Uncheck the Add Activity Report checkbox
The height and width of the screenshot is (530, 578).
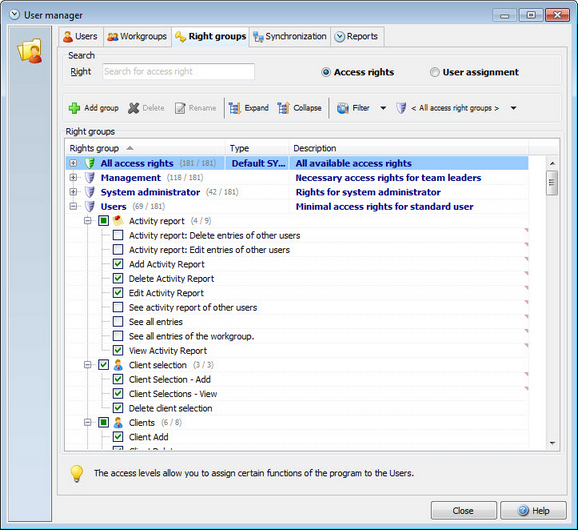click(x=118, y=264)
